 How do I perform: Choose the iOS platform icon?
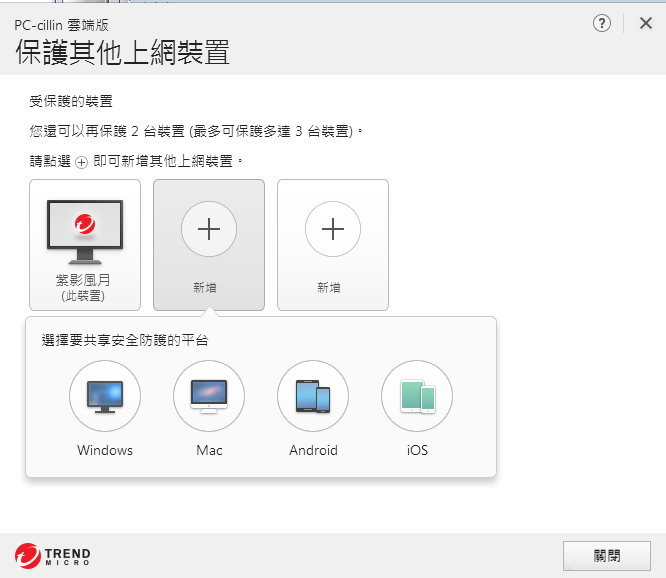(417, 396)
